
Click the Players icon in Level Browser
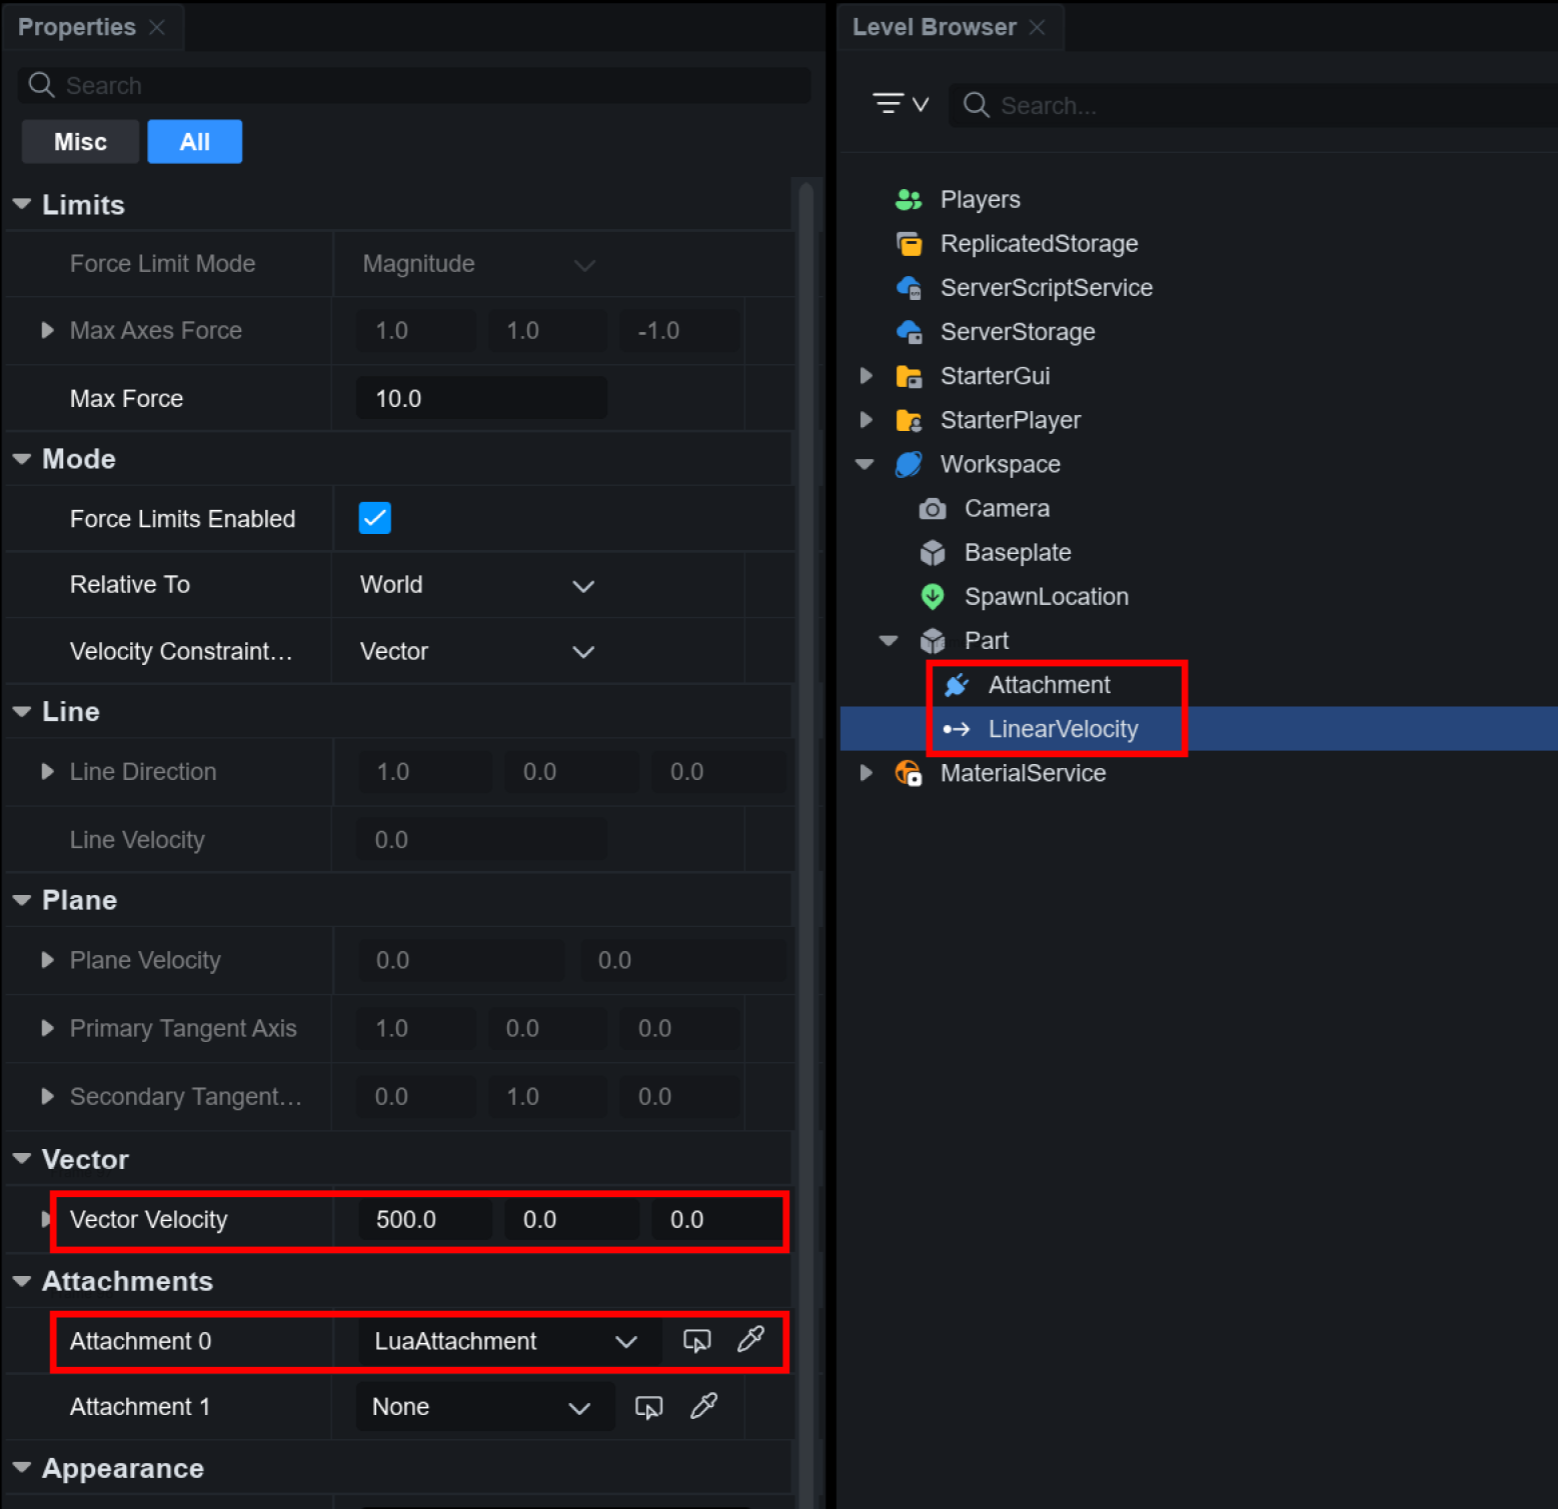click(x=908, y=200)
